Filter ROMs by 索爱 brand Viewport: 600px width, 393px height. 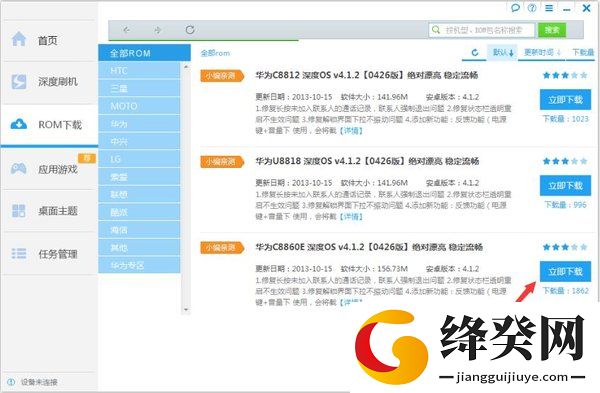coord(139,177)
